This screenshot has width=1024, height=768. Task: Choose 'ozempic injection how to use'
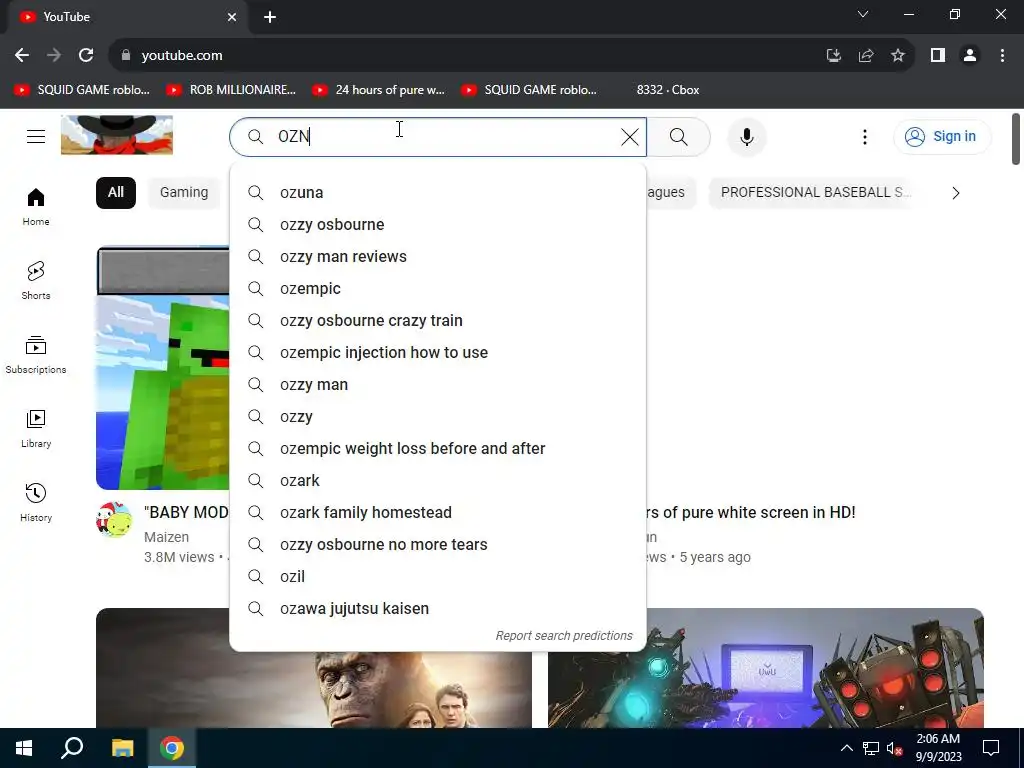click(x=438, y=353)
